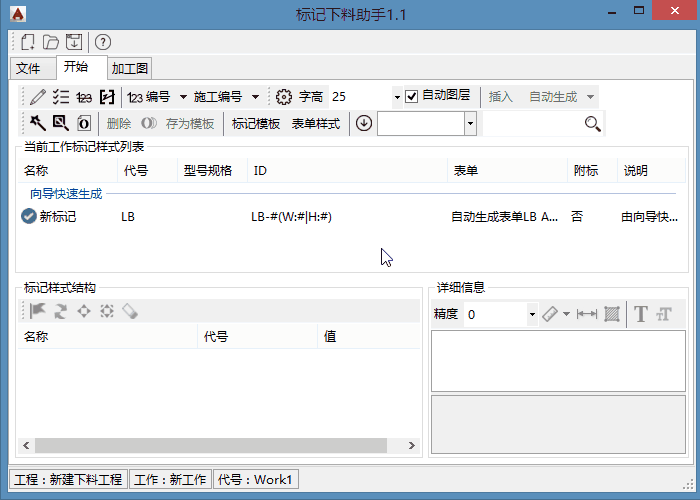
Task: Expand the ruler icon dropdown arrow
Action: click(566, 314)
